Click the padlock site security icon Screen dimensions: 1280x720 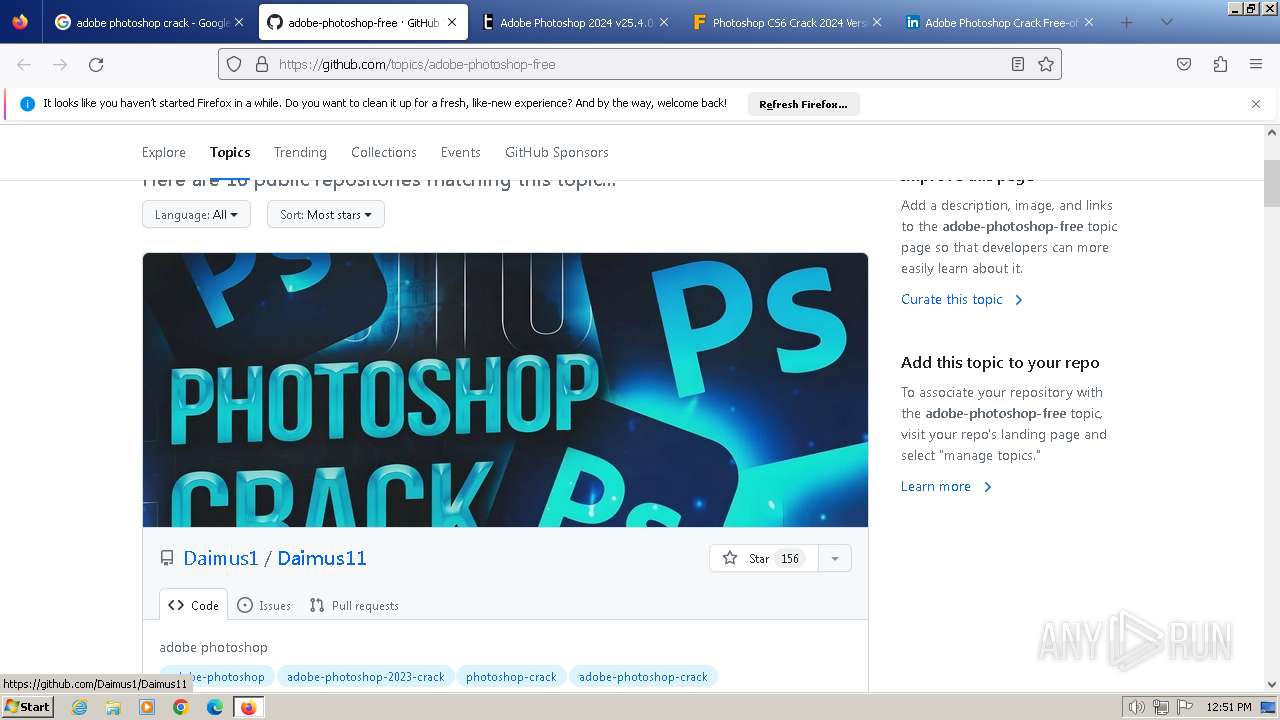[261, 64]
